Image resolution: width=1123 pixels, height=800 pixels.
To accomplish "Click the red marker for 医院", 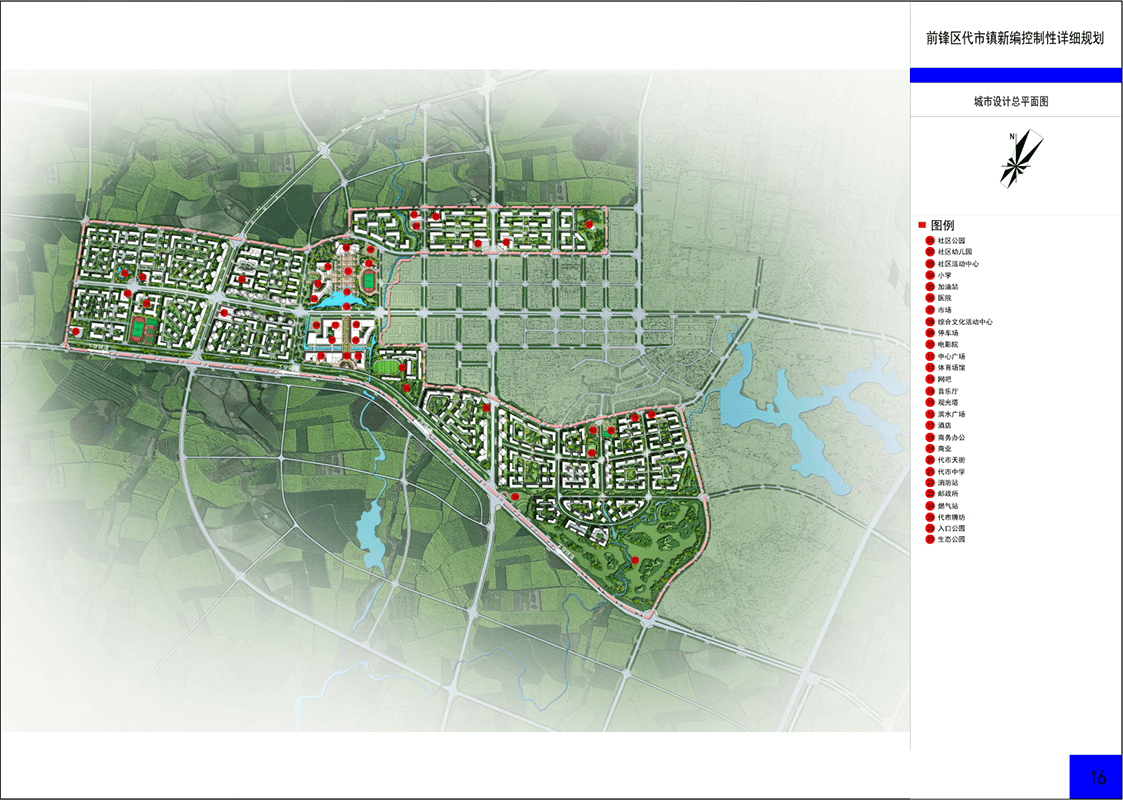I will tap(930, 298).
